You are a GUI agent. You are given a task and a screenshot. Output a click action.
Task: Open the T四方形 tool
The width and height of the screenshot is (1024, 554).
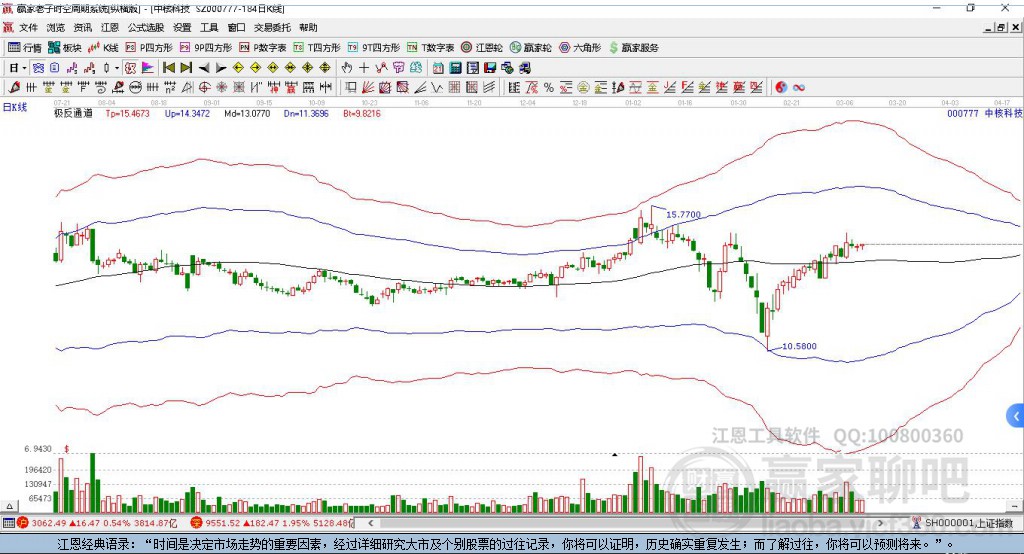317,48
